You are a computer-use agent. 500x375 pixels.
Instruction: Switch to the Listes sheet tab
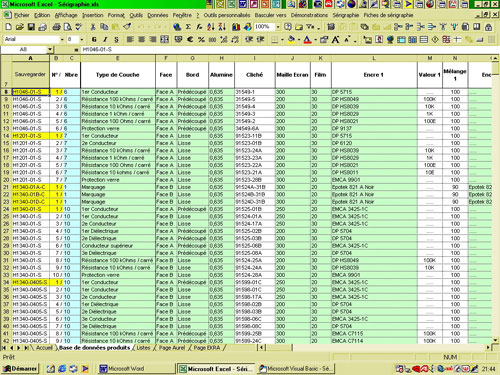click(143, 348)
